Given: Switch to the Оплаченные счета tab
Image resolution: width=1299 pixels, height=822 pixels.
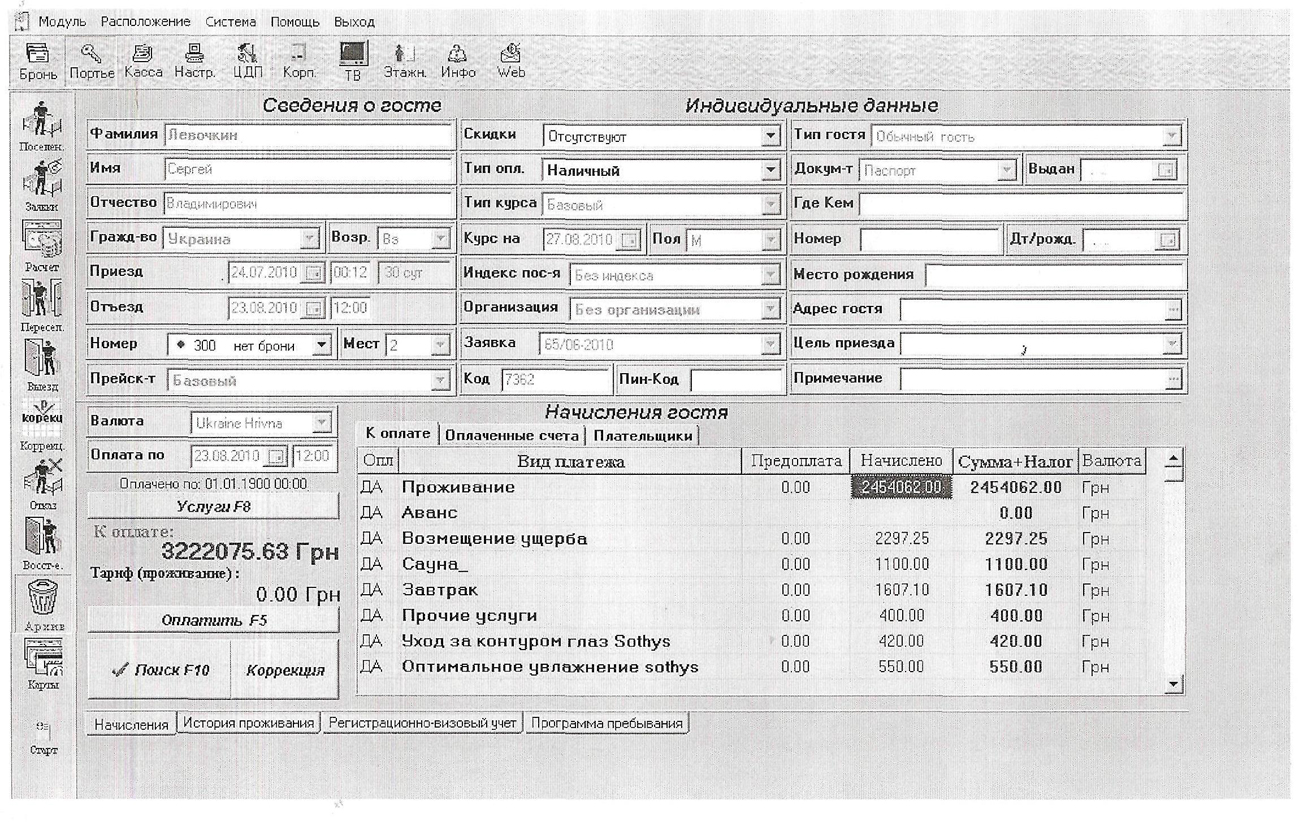Looking at the screenshot, I should pos(511,435).
